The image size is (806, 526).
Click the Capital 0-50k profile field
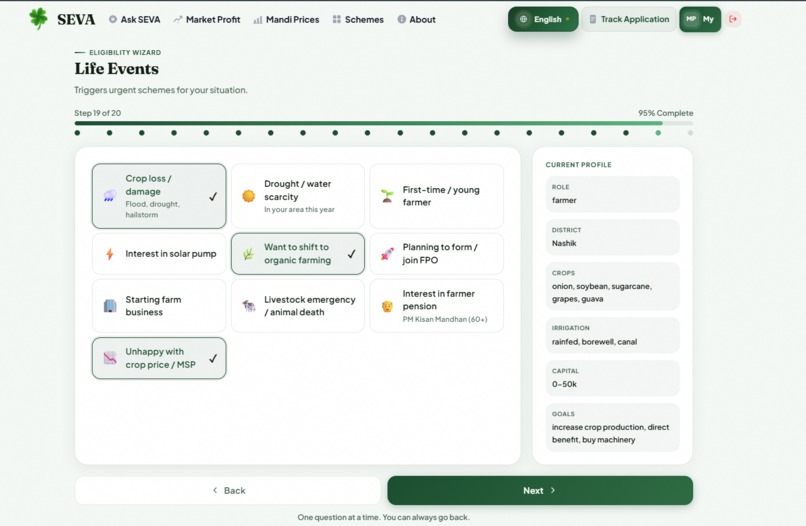coord(612,378)
